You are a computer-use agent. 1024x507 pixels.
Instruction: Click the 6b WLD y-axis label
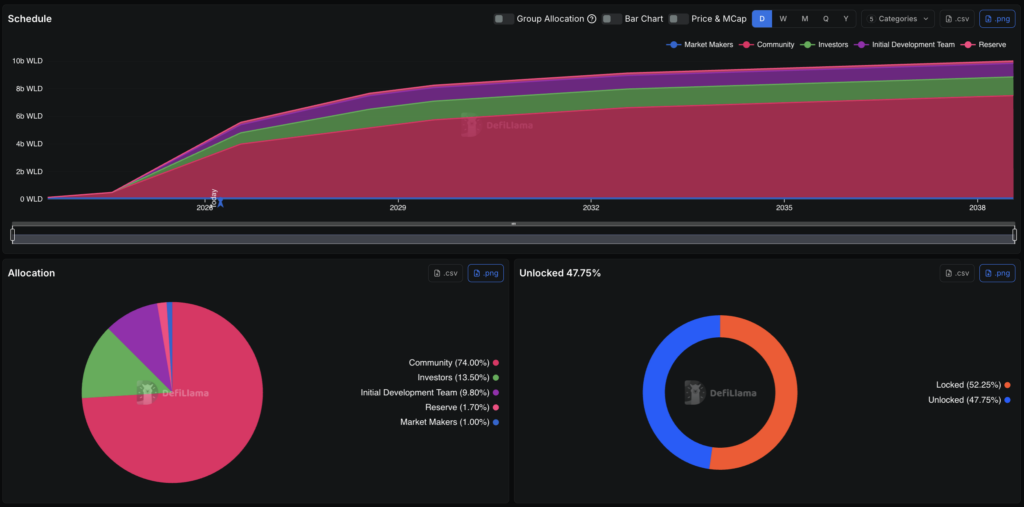coord(29,116)
